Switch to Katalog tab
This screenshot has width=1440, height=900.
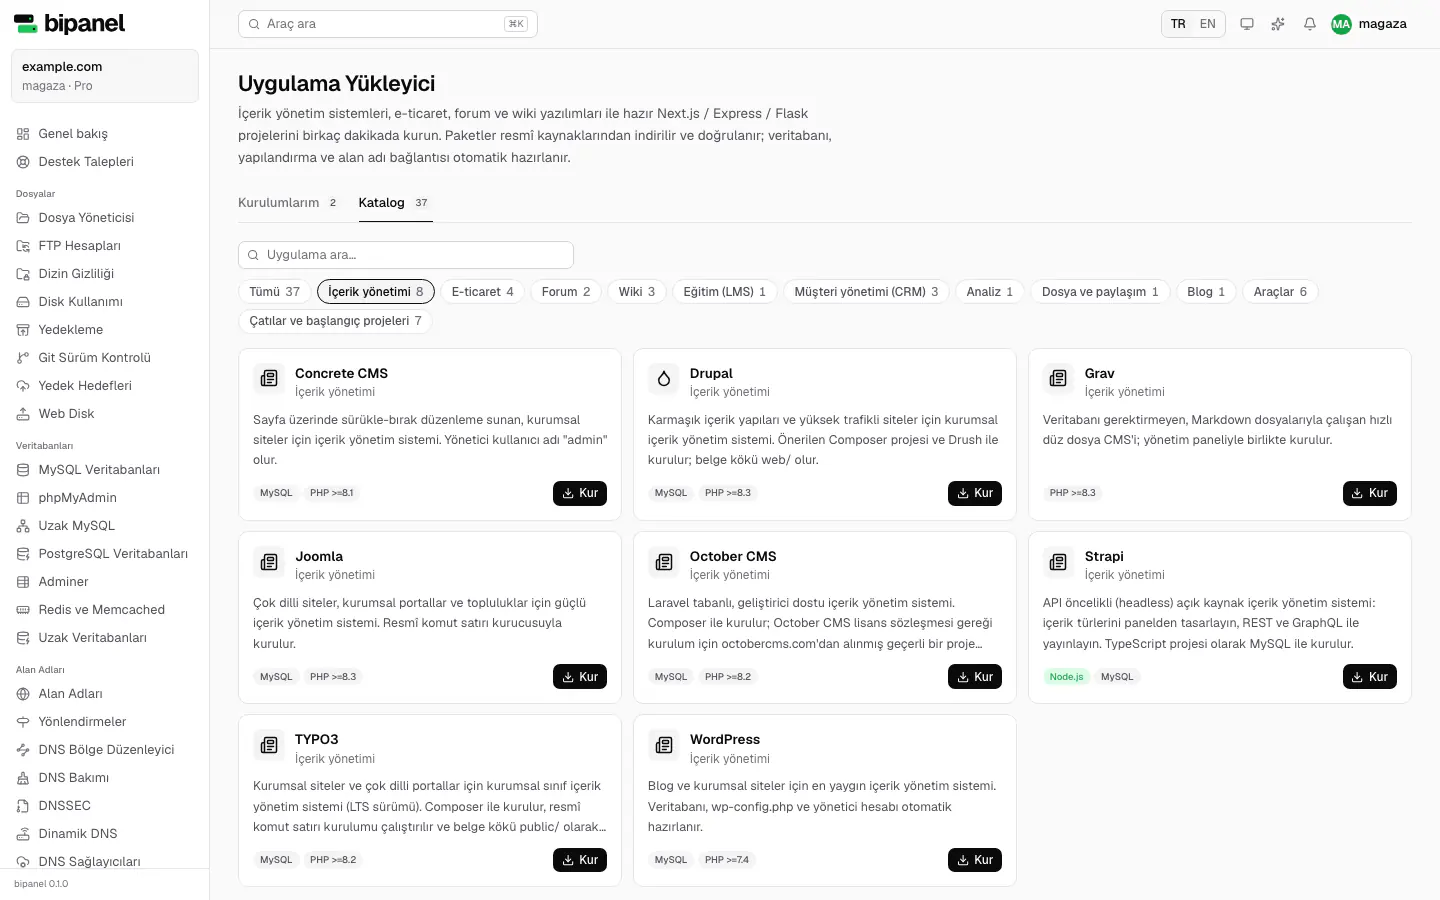(x=394, y=203)
